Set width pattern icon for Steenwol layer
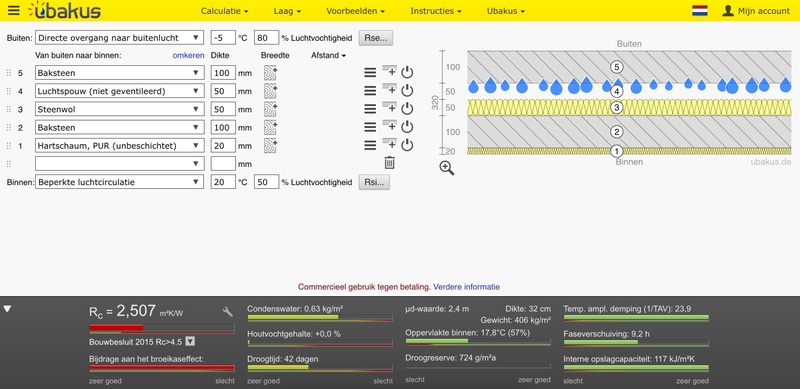 (270, 109)
